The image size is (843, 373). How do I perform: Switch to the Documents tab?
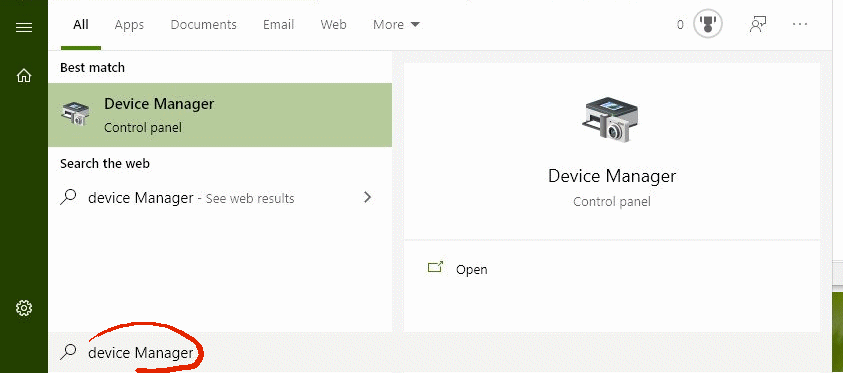(203, 25)
